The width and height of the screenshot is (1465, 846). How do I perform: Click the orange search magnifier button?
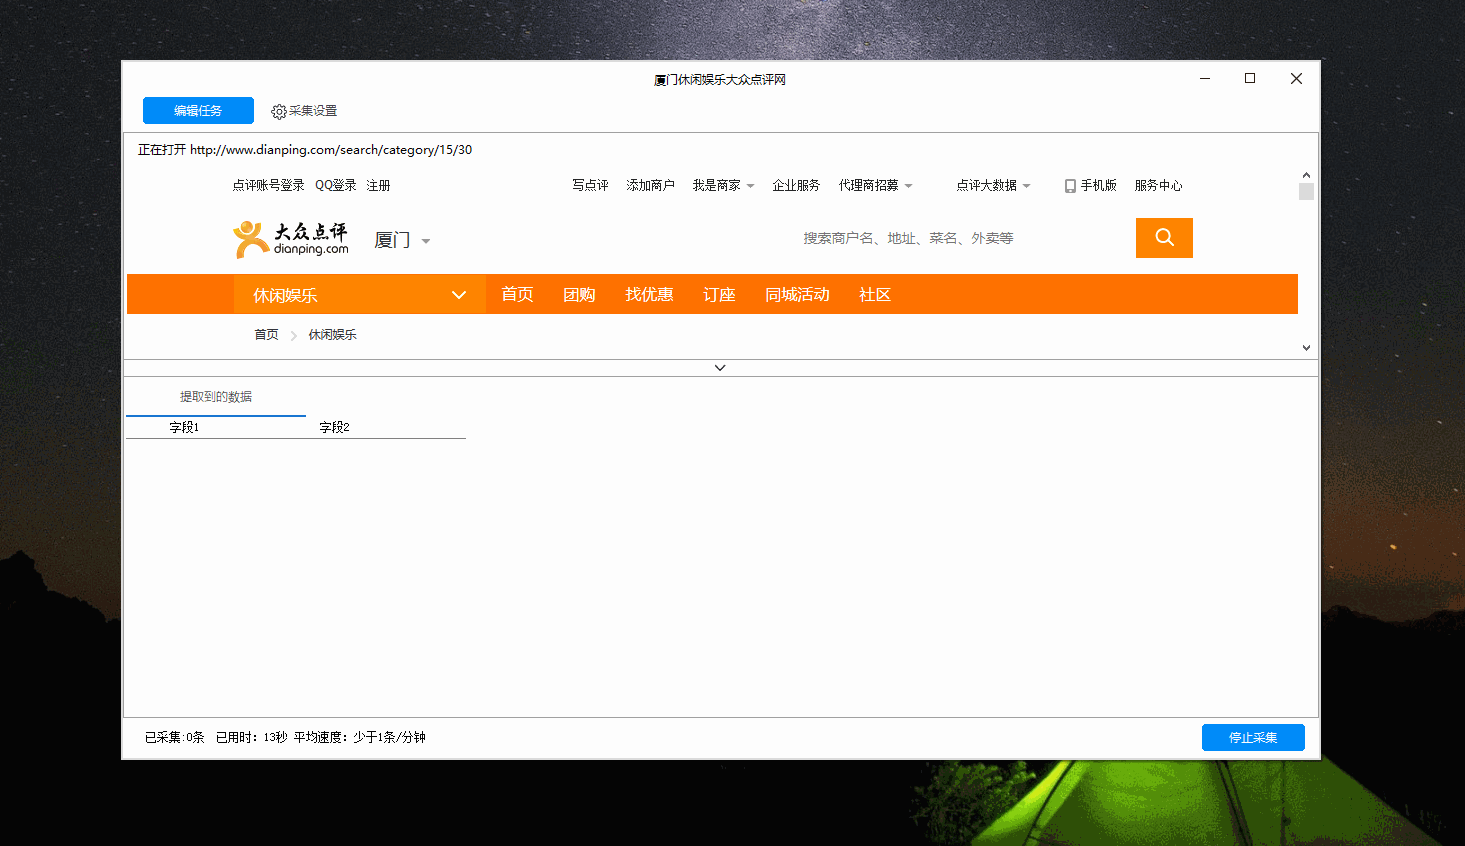point(1163,238)
